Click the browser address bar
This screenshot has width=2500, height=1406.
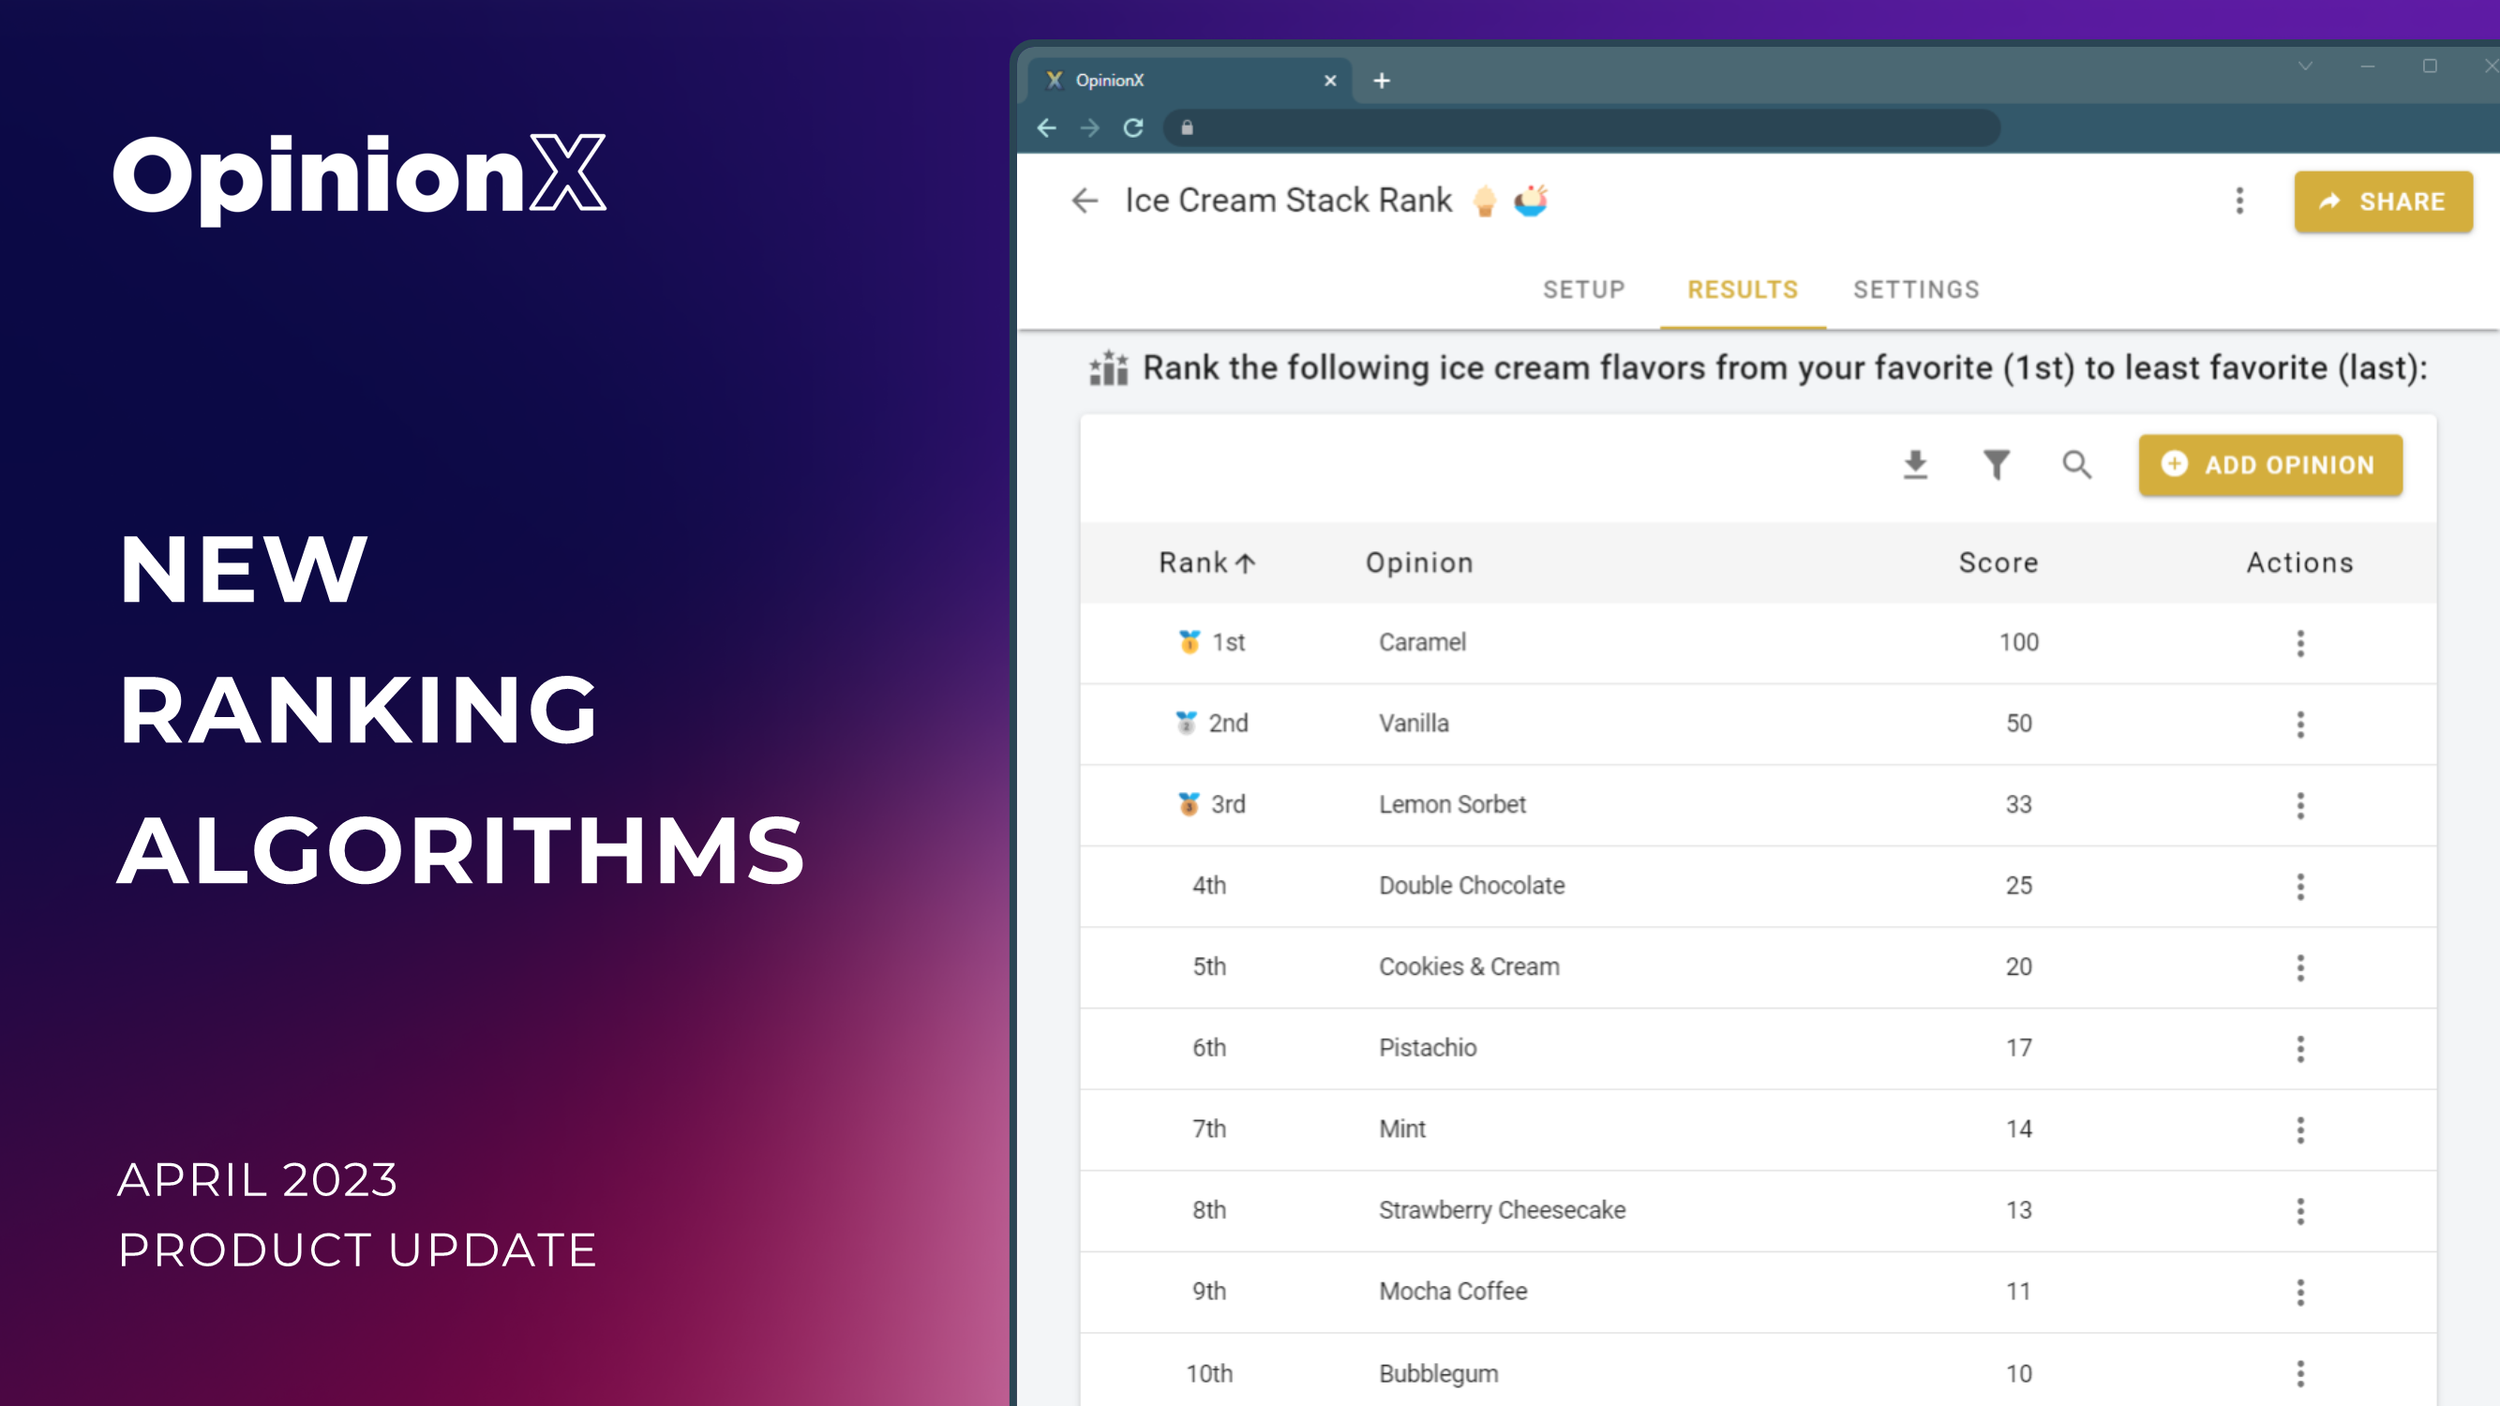1590,128
